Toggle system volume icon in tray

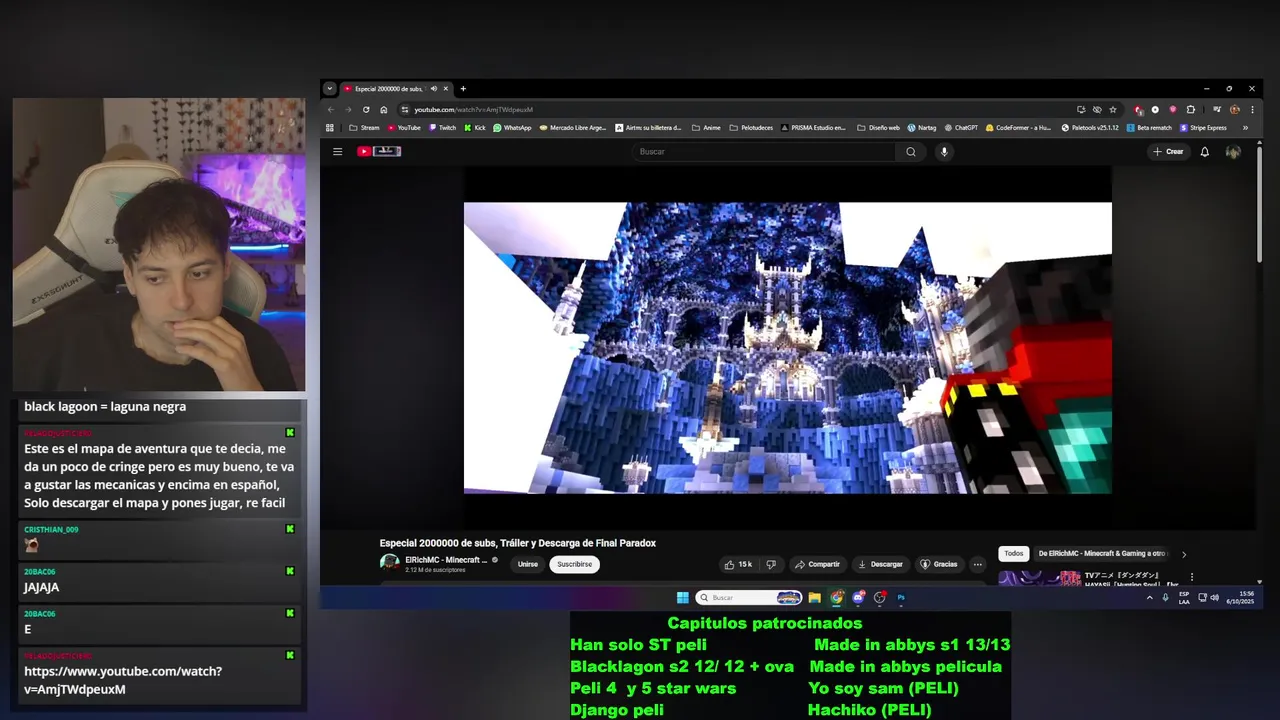point(1214,598)
